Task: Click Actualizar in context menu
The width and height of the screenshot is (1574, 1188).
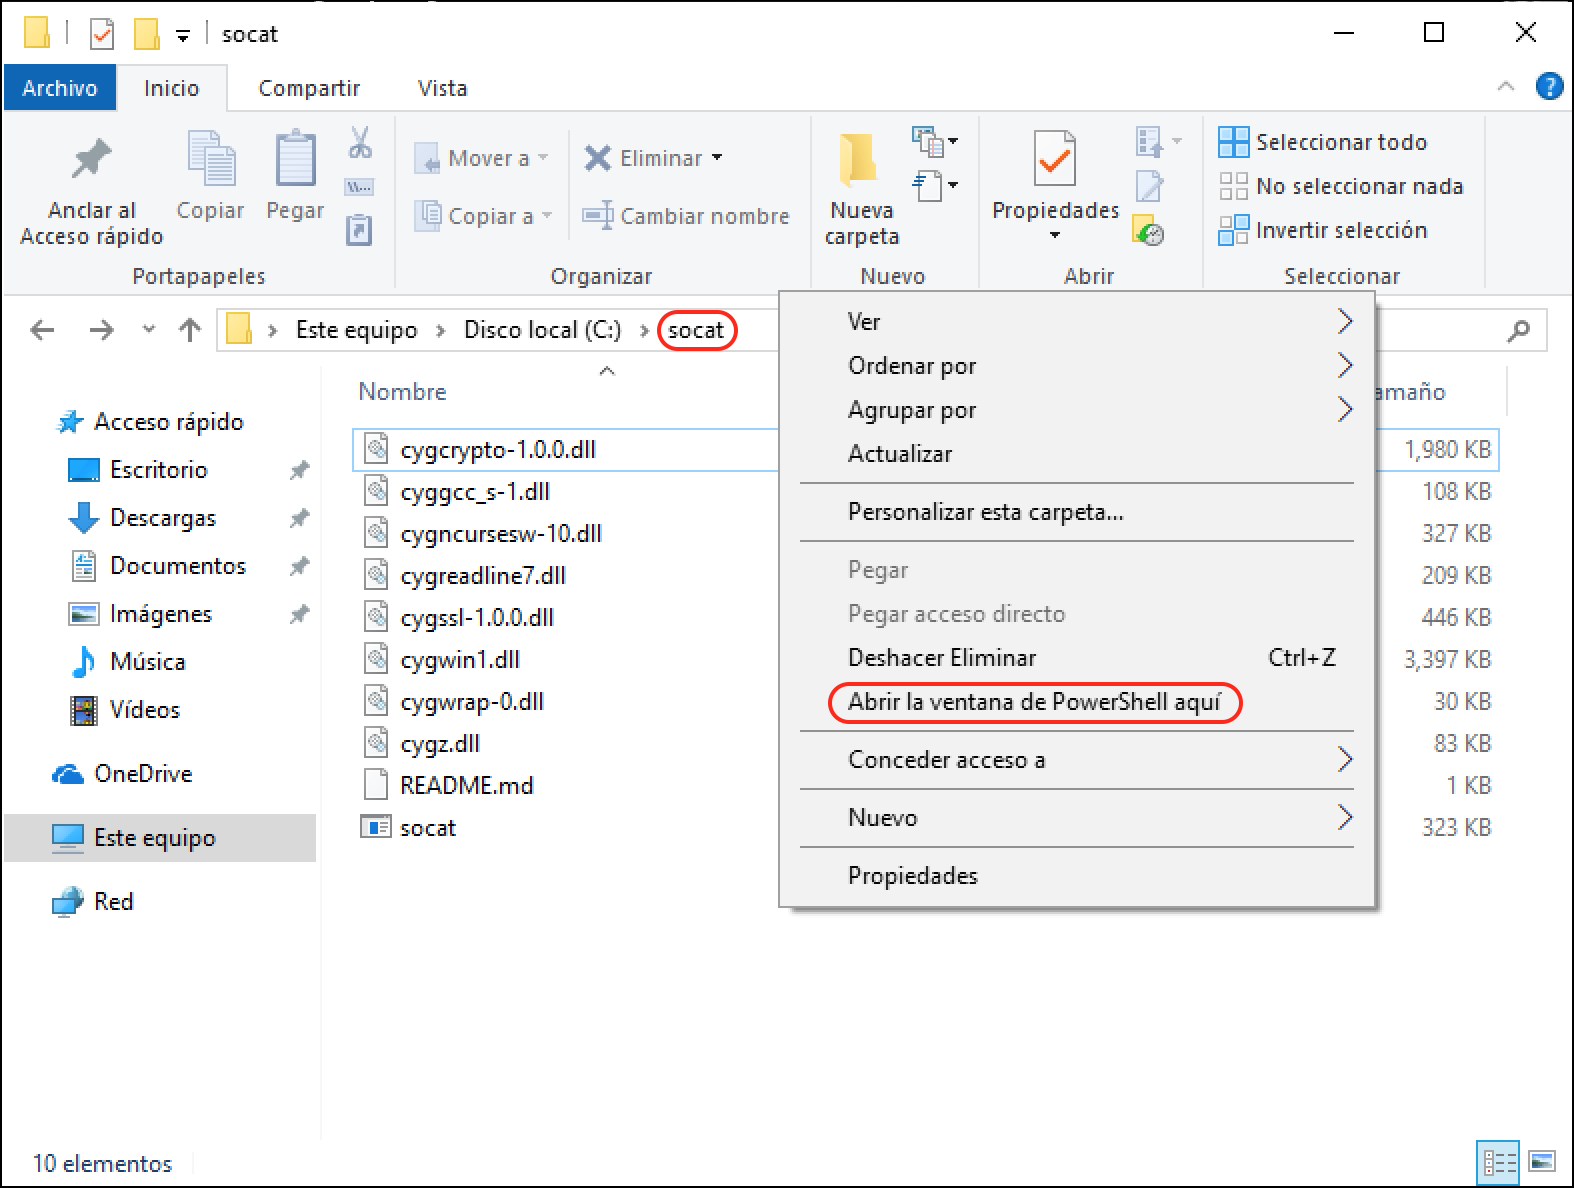Action: (x=1077, y=453)
